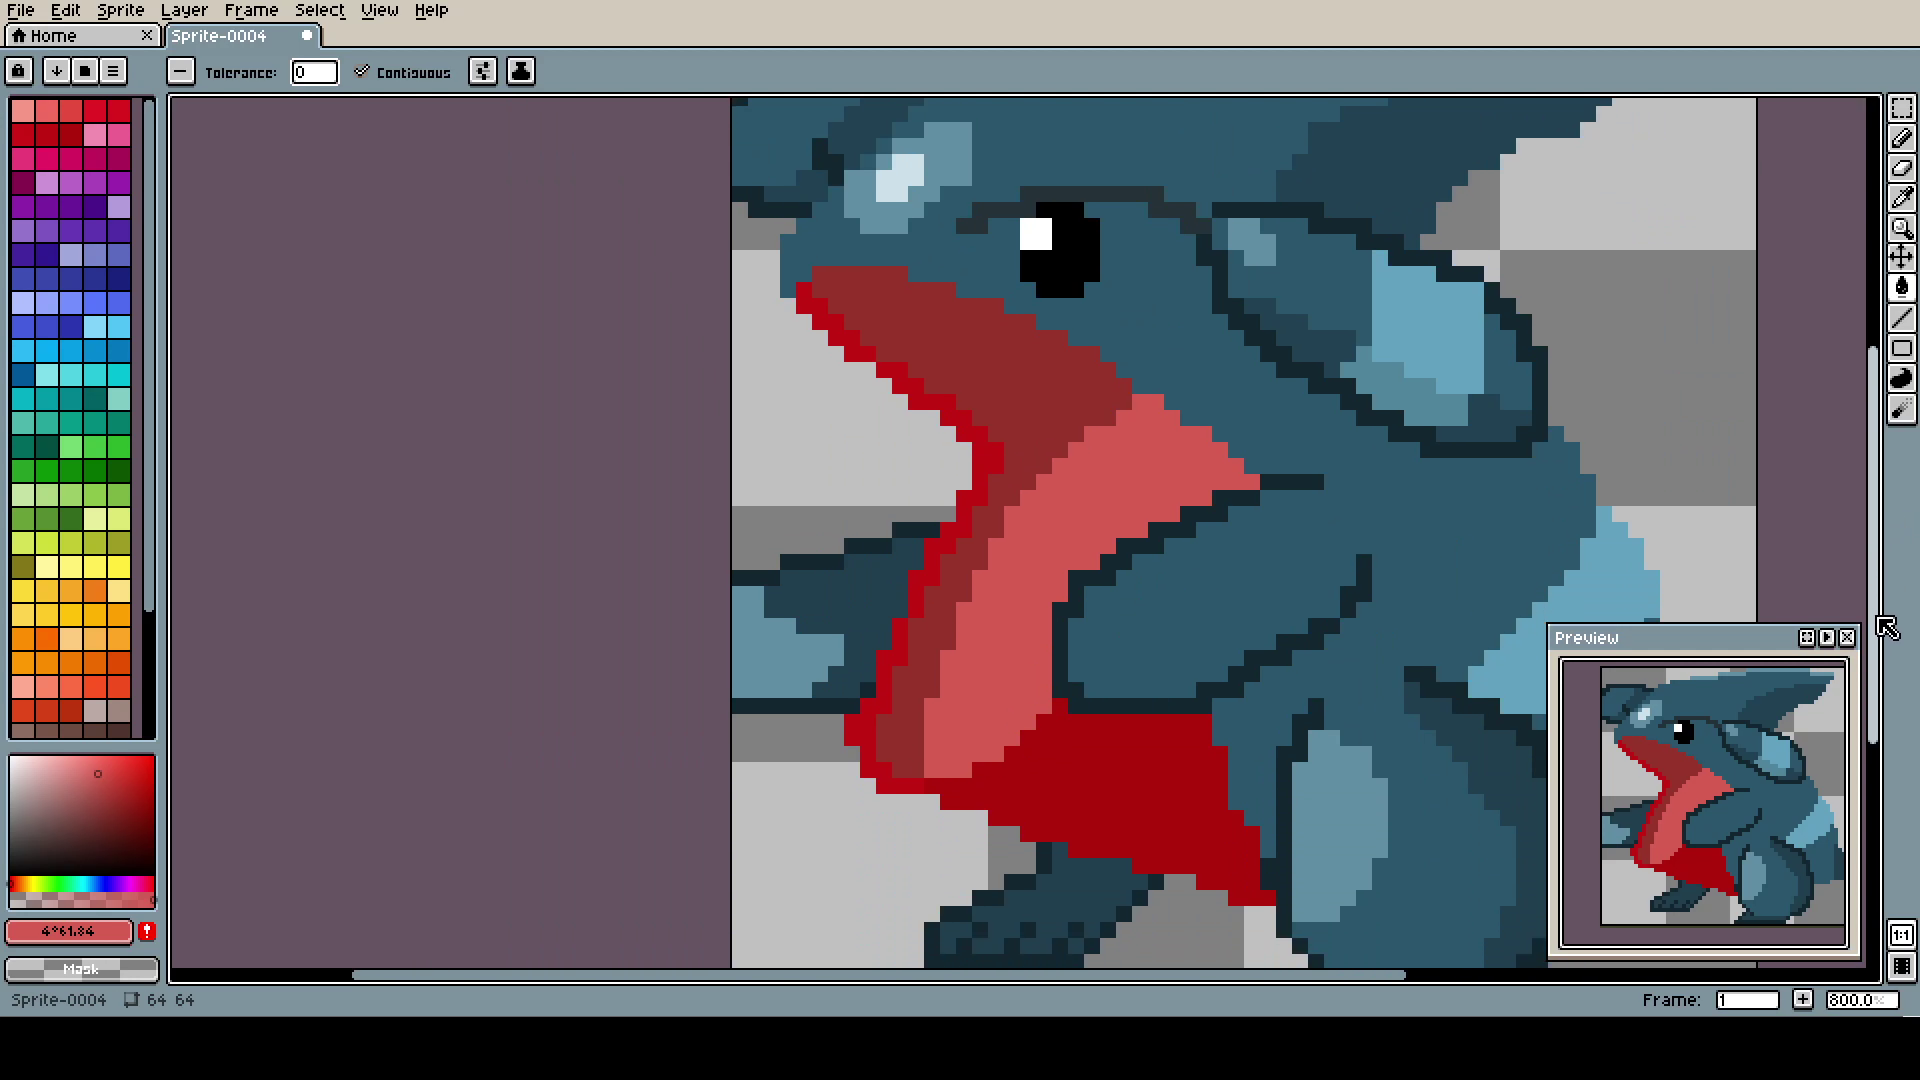This screenshot has width=1920, height=1080.
Task: Click the rainbow hue slider bar
Action: click(81, 884)
